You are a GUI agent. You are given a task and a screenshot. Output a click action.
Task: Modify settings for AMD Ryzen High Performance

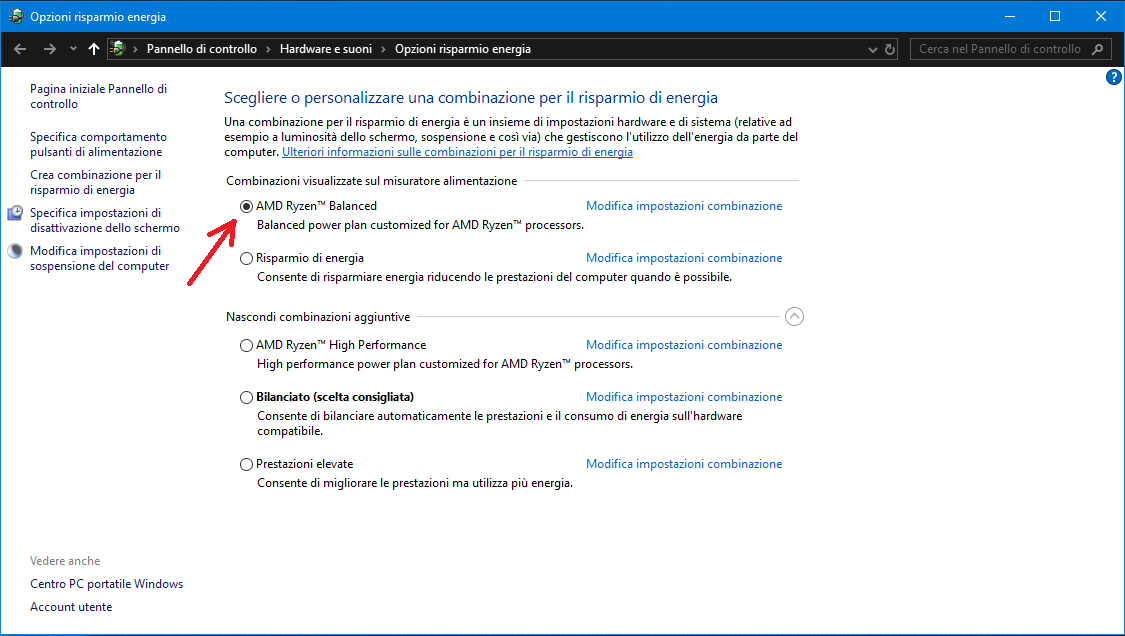pos(684,345)
